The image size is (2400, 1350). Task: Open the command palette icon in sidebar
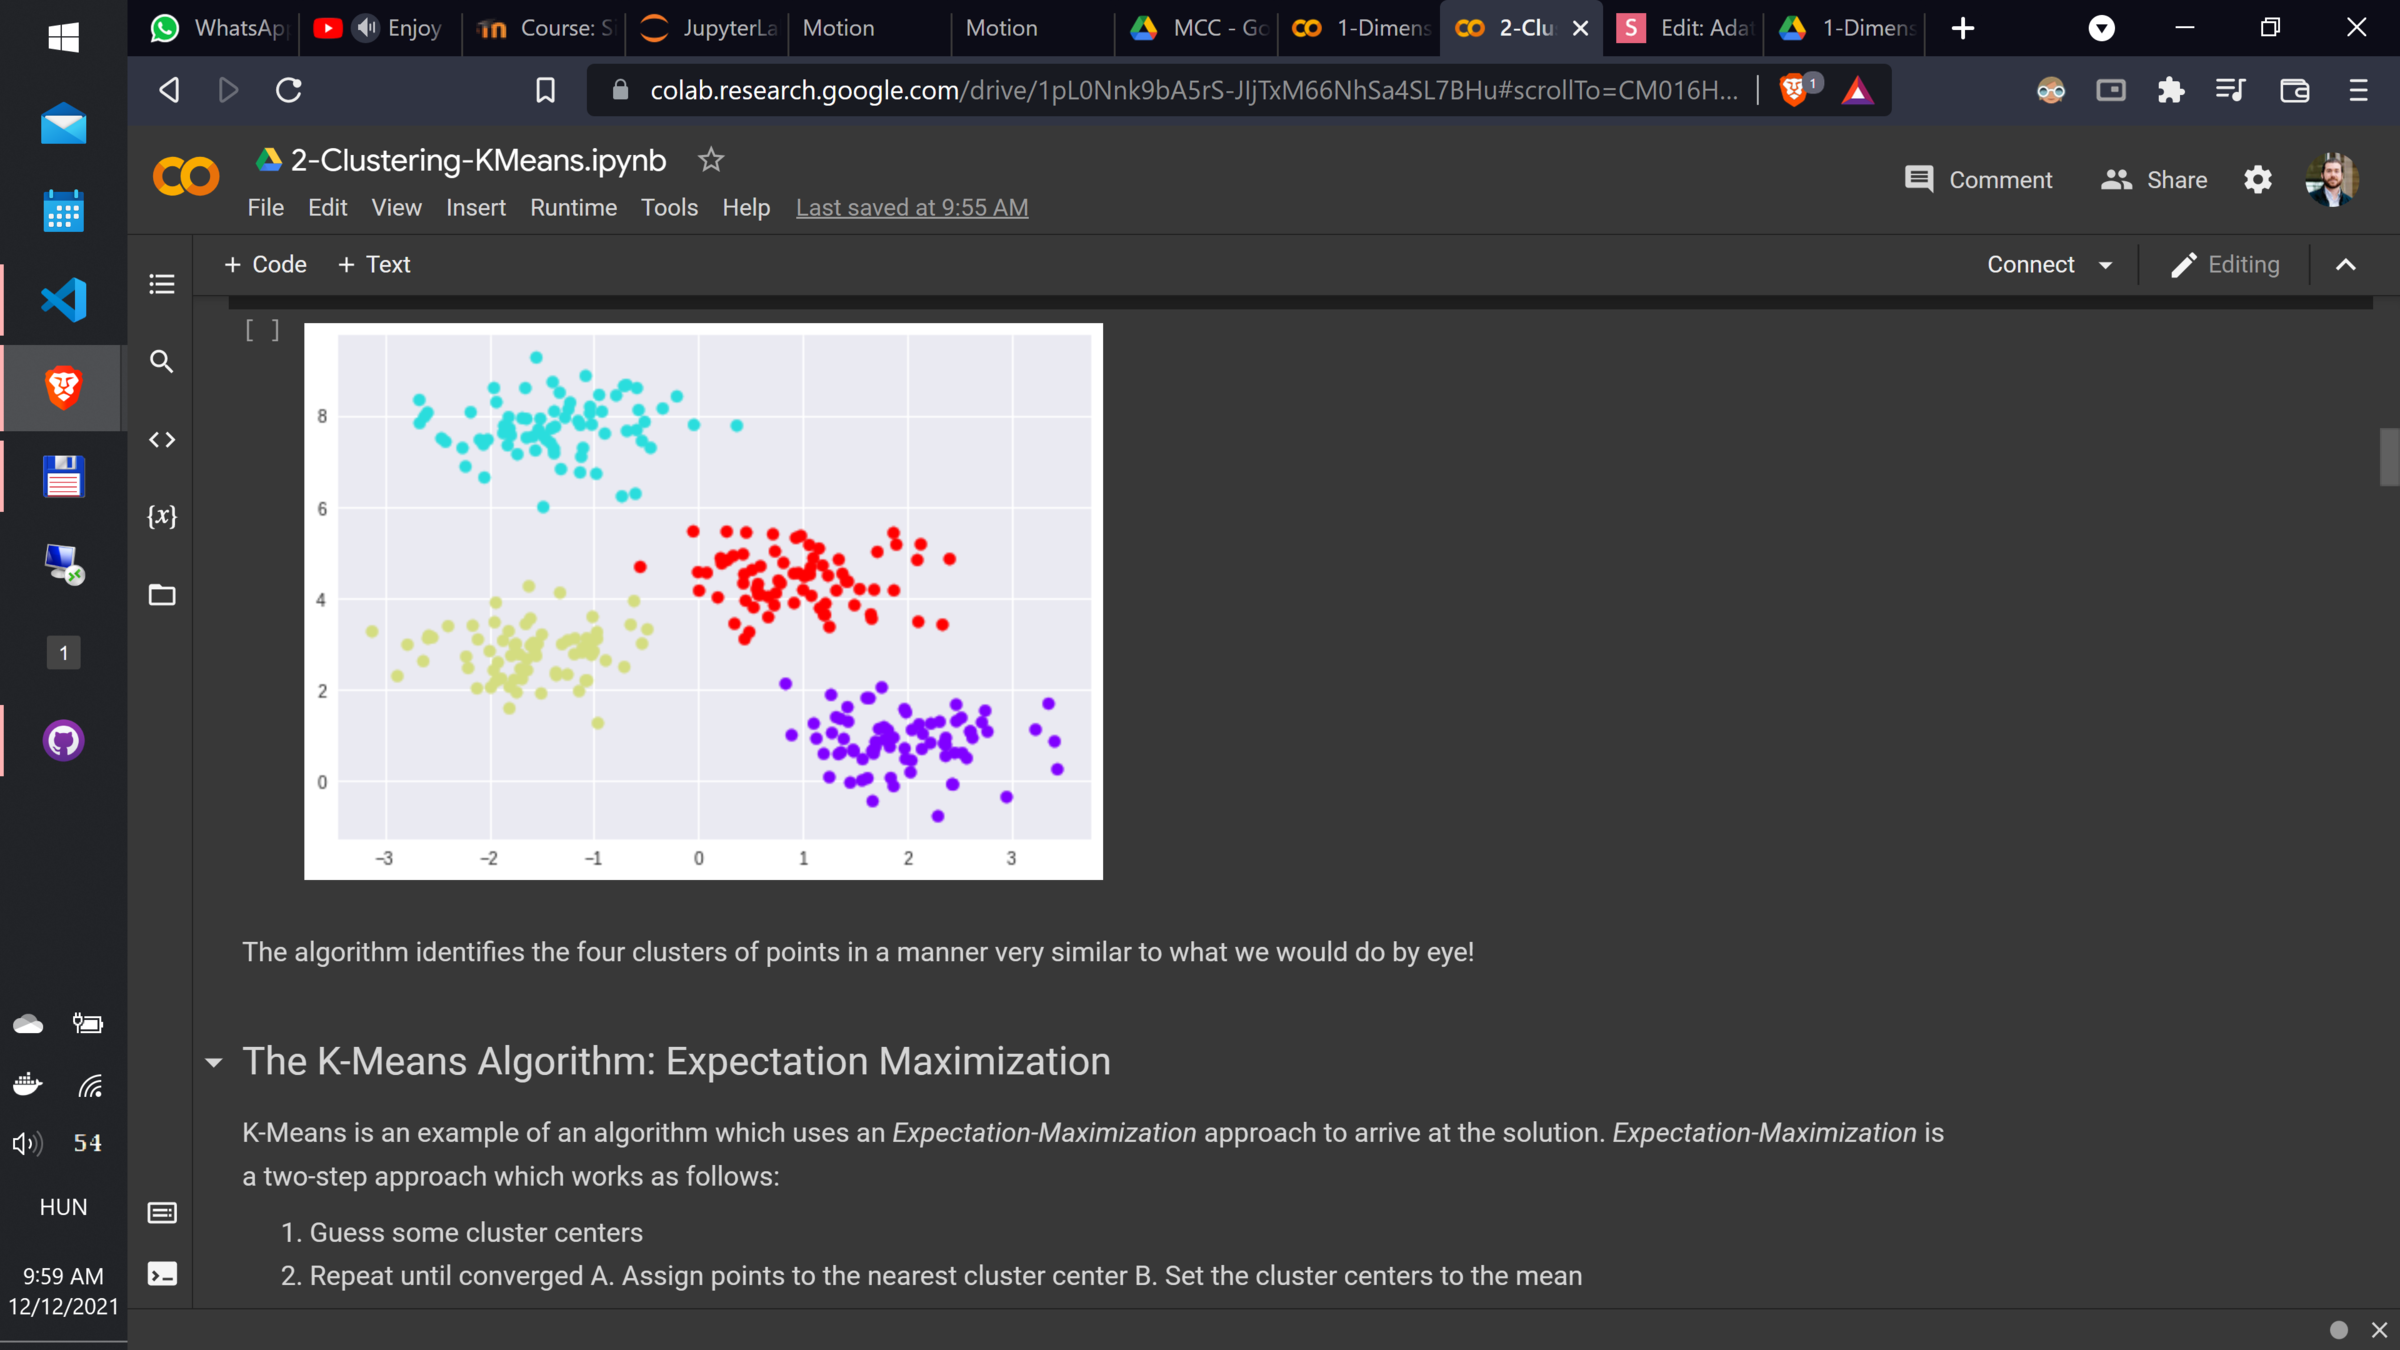tap(161, 1213)
